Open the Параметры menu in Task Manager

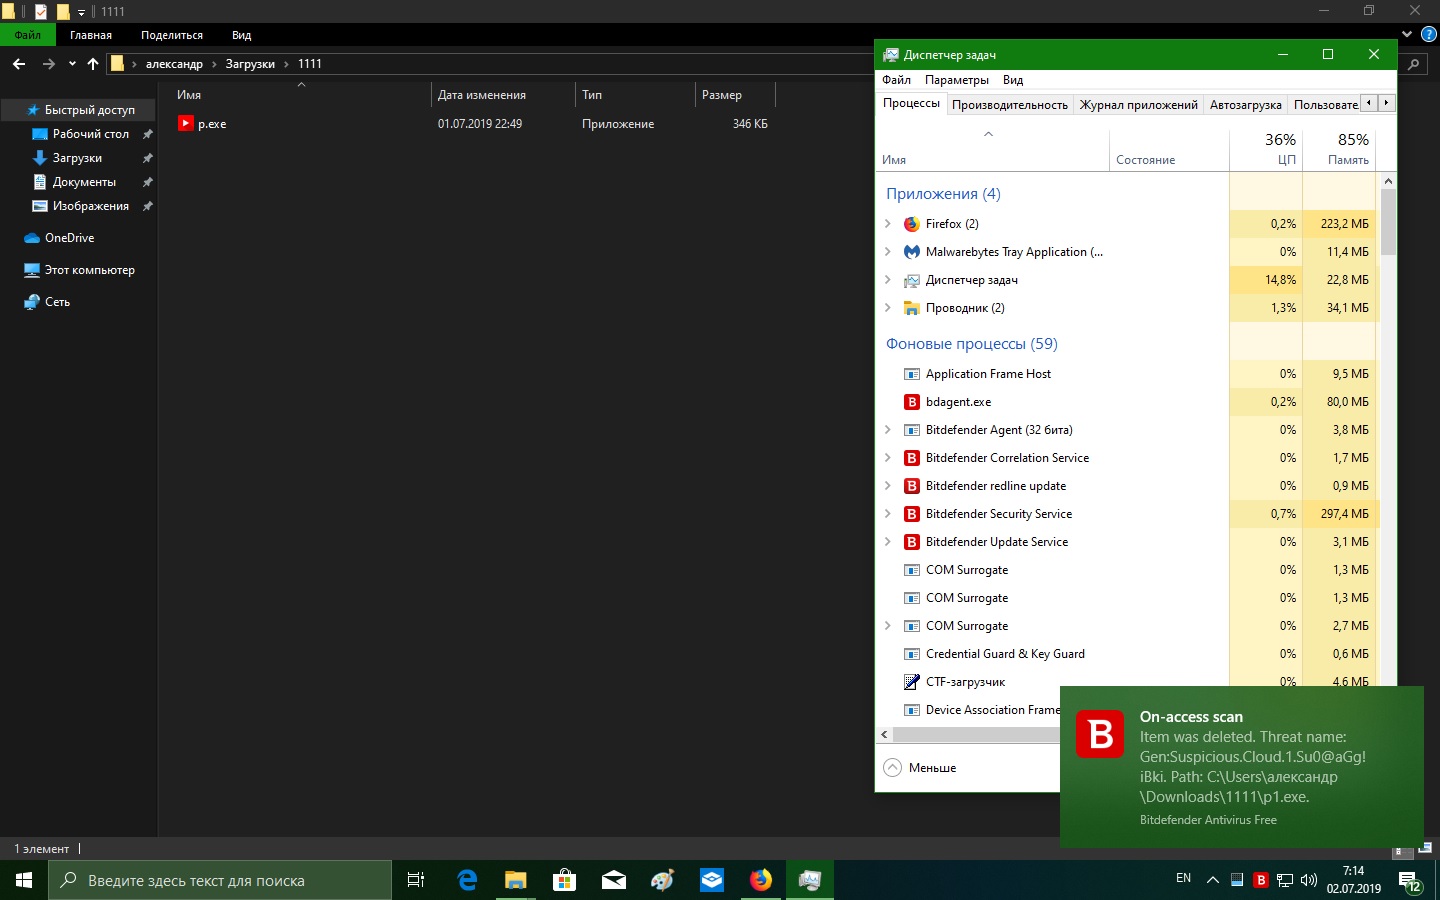click(956, 80)
